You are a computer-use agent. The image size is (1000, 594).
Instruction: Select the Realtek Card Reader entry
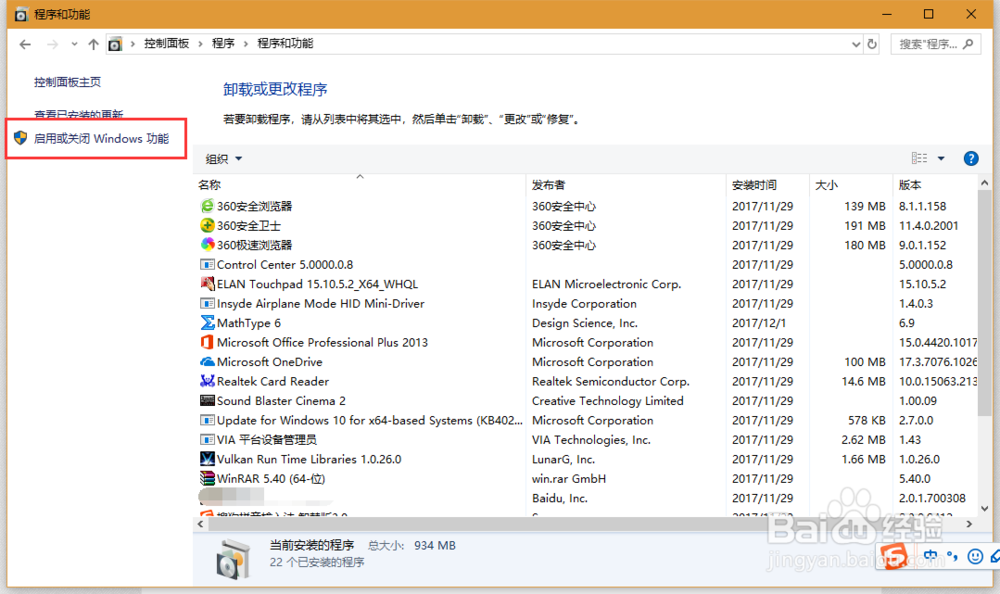273,381
